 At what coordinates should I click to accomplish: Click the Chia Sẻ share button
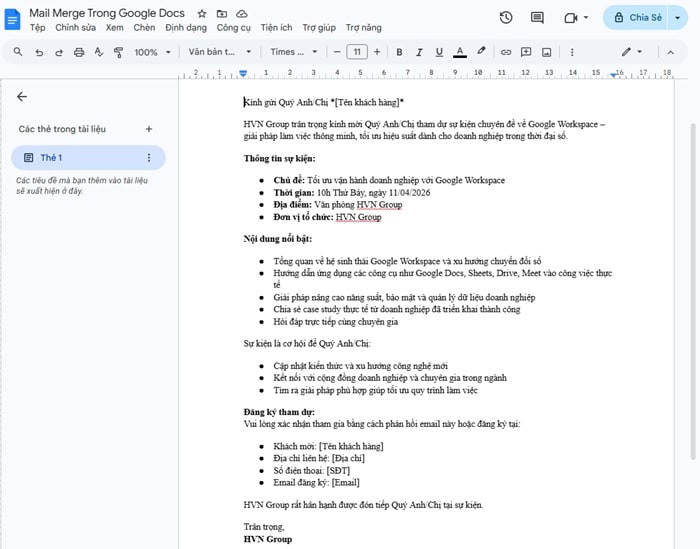click(636, 18)
